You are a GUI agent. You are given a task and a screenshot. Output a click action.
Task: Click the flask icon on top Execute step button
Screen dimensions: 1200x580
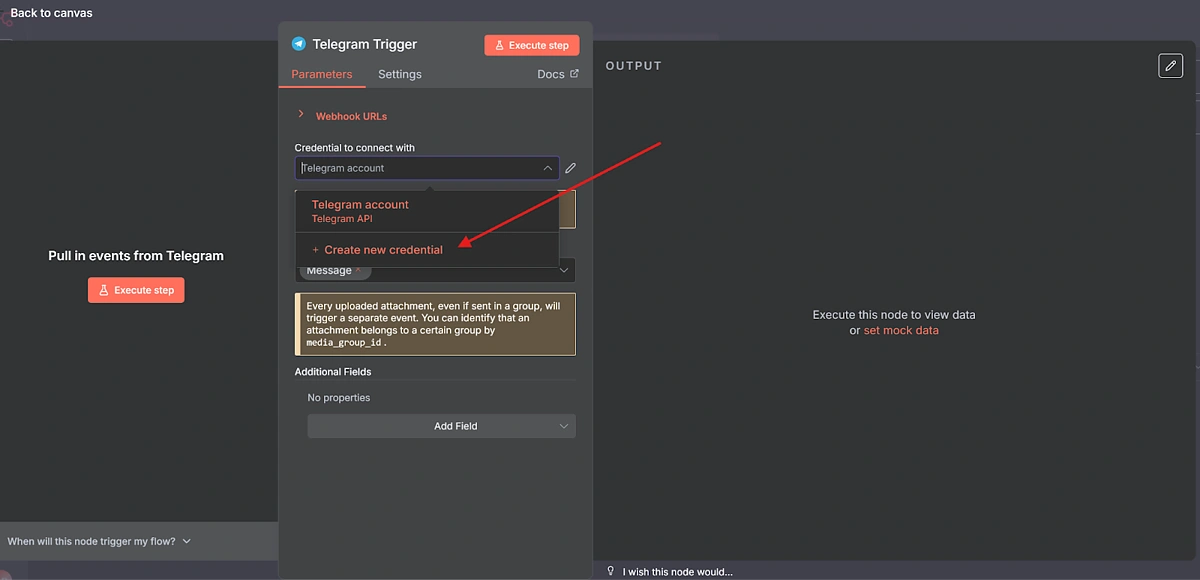[x=501, y=45]
